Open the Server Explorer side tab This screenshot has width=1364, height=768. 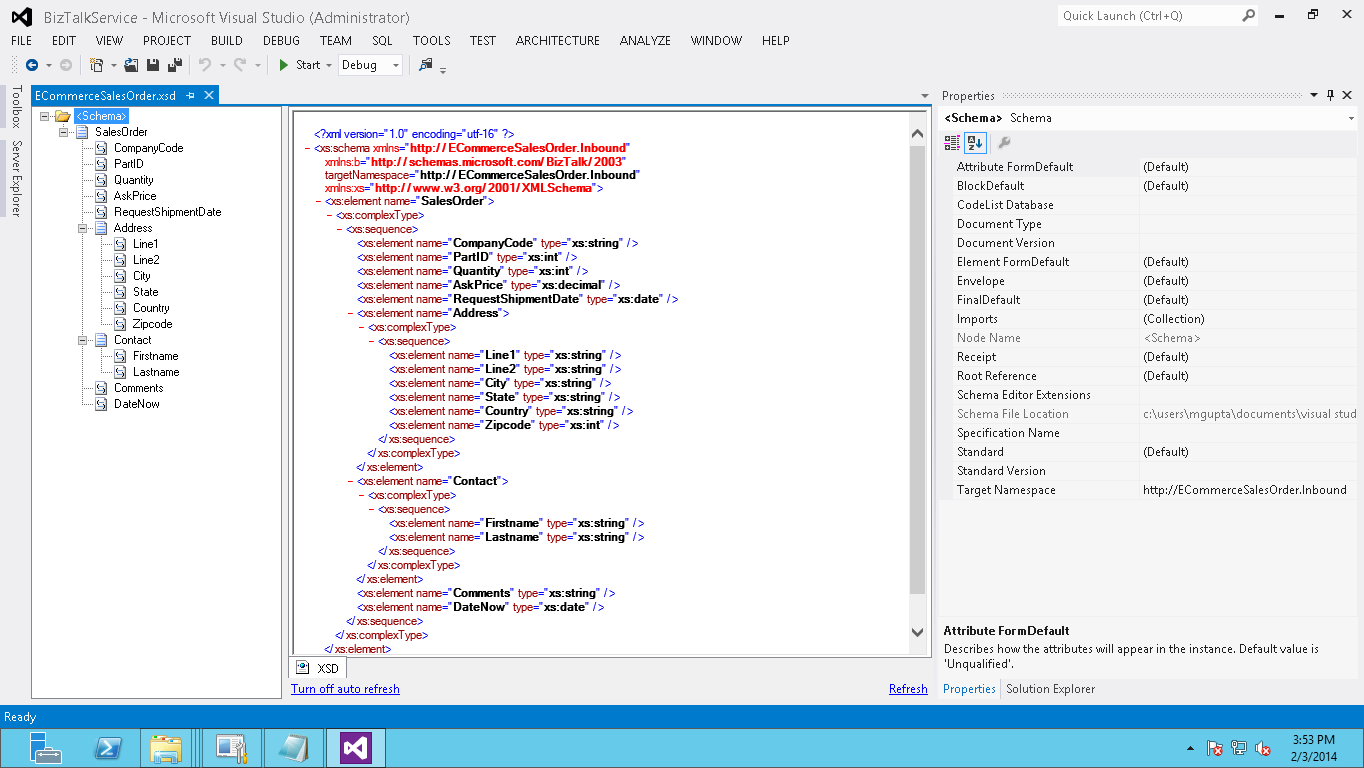(15, 179)
